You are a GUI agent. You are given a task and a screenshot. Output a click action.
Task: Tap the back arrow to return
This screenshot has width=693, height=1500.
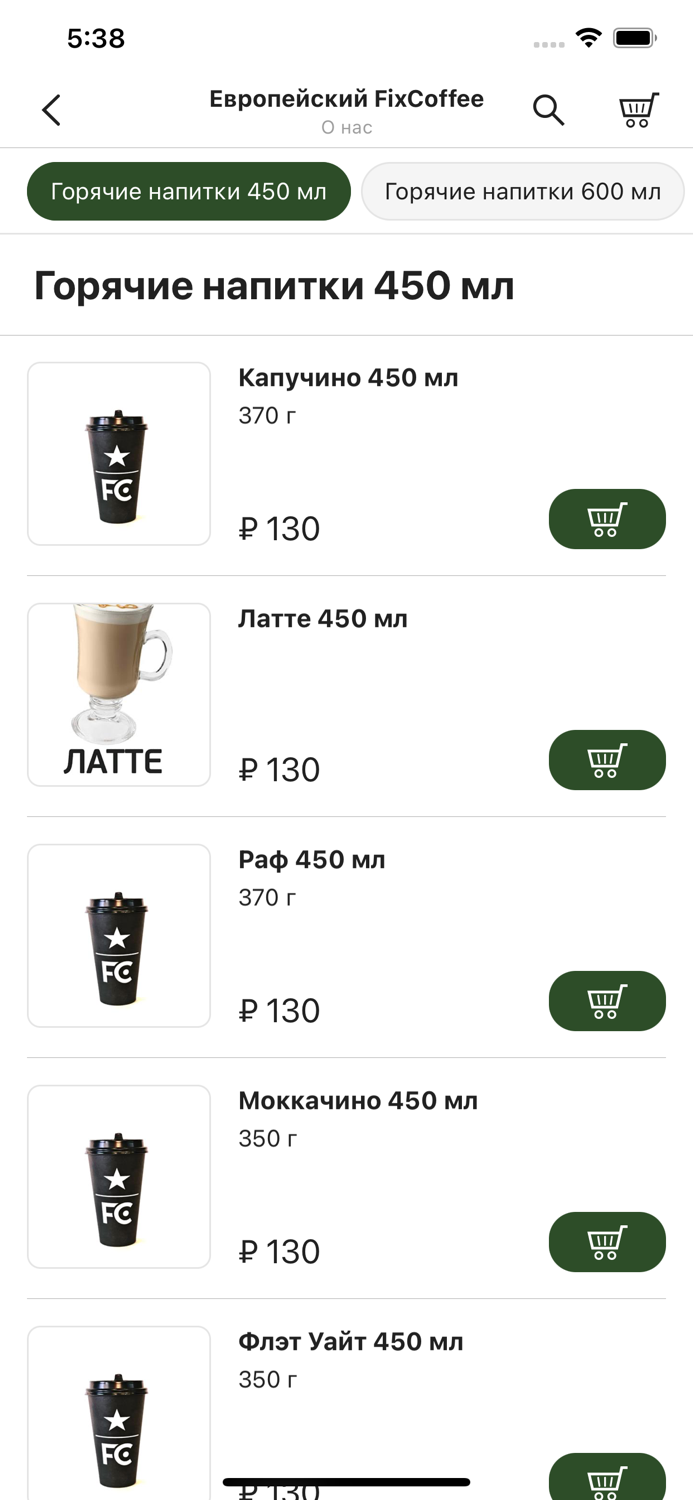pyautogui.click(x=51, y=110)
